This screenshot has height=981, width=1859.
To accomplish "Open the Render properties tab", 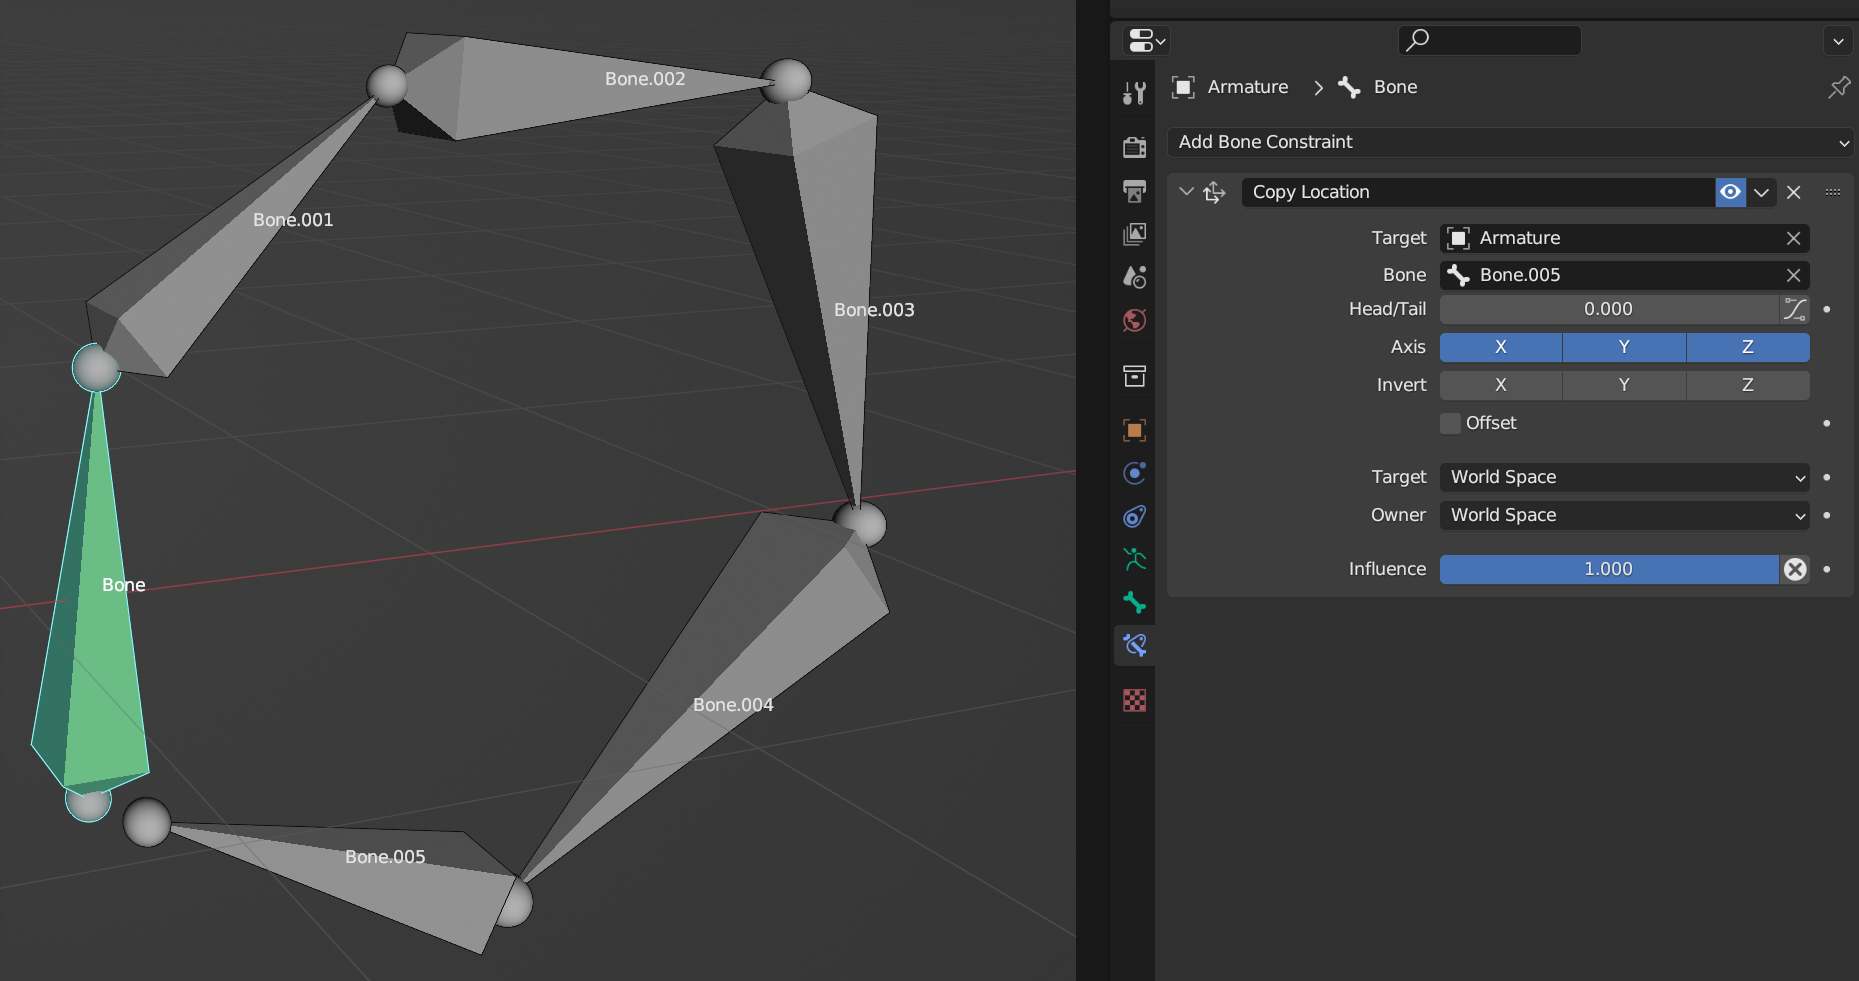I will tap(1134, 147).
